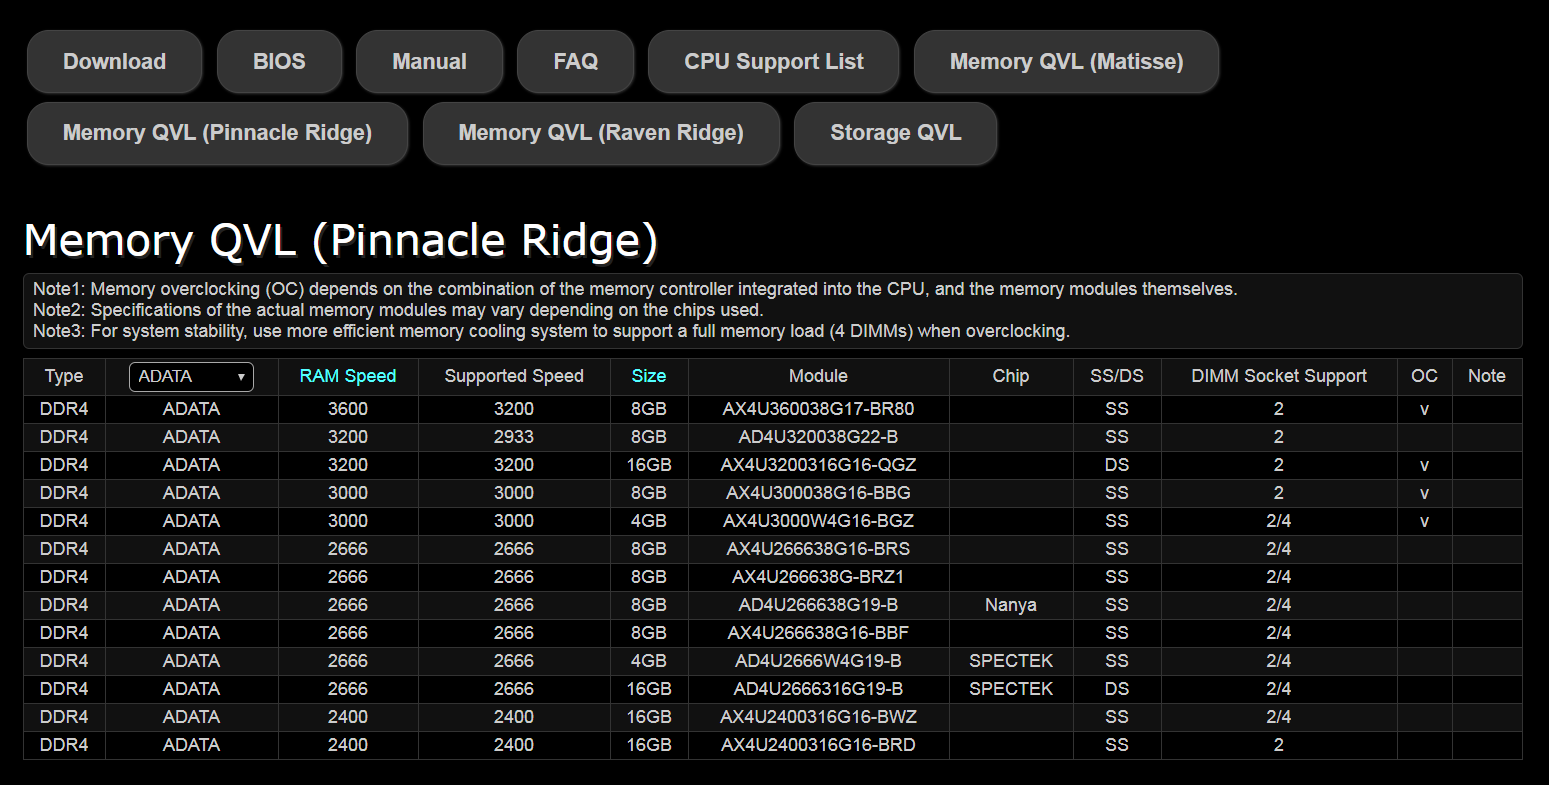Open the Manual tab
Screen dimensions: 1549x785
[x=429, y=62]
